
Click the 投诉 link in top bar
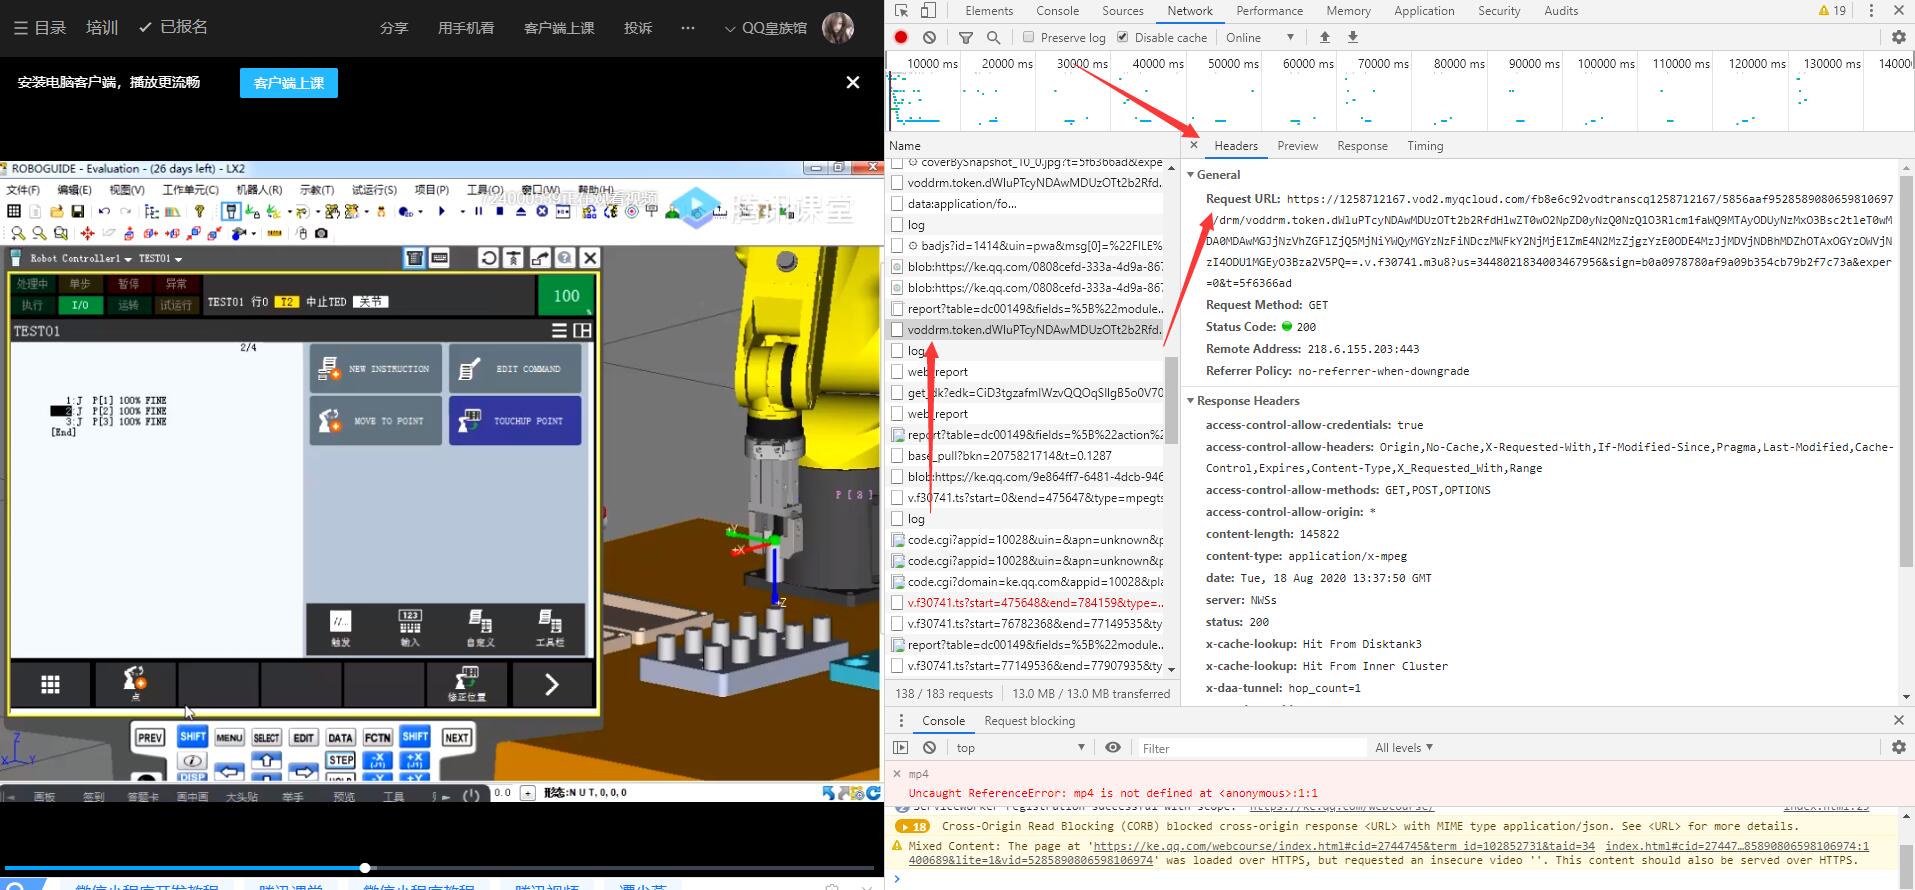[638, 28]
